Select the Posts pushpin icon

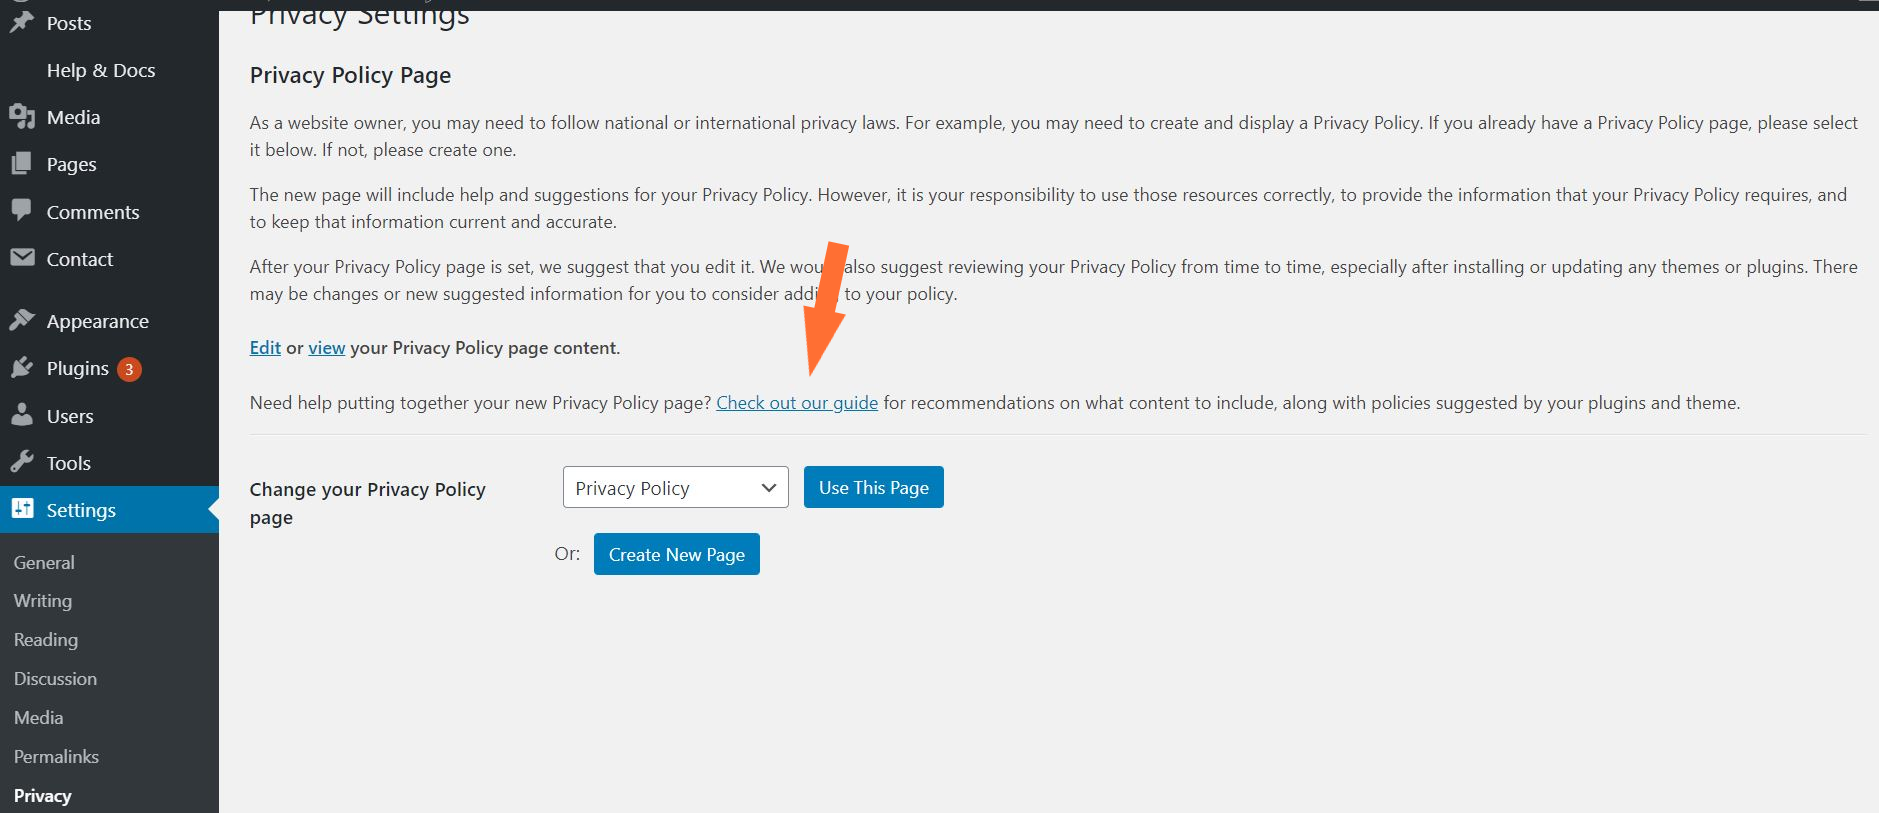point(22,22)
